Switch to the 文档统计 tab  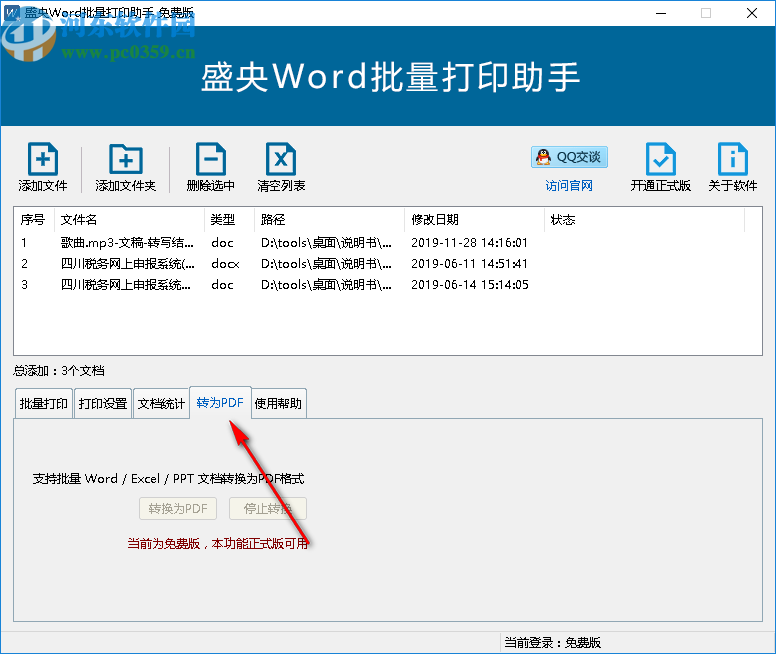tap(161, 403)
